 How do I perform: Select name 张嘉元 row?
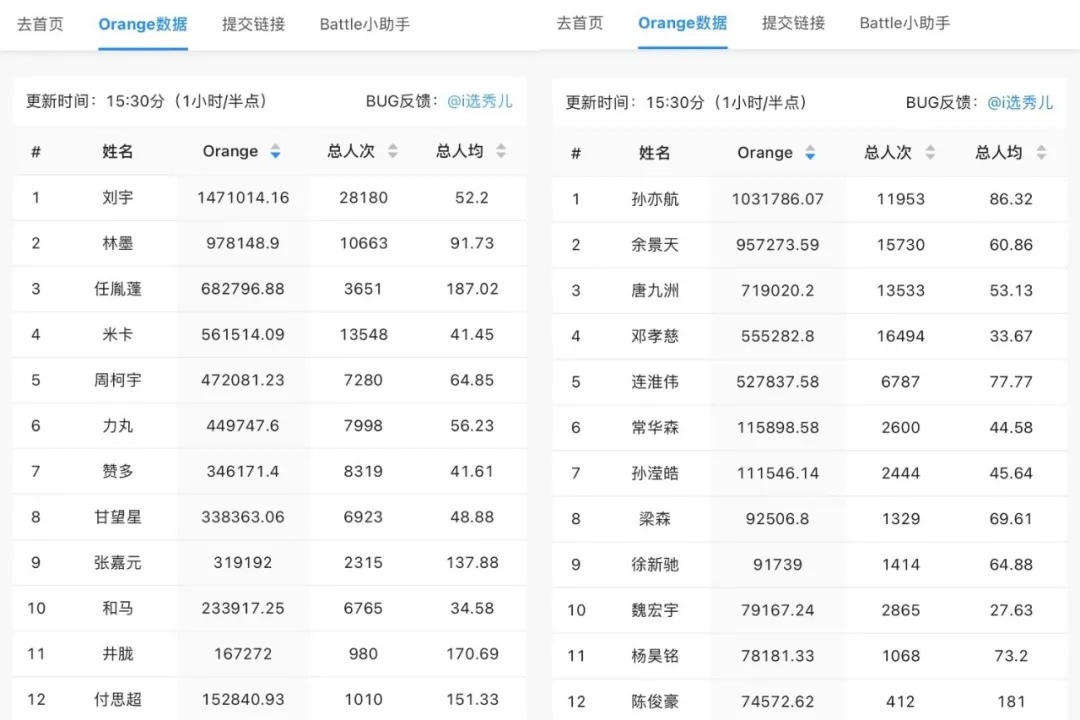[118, 563]
